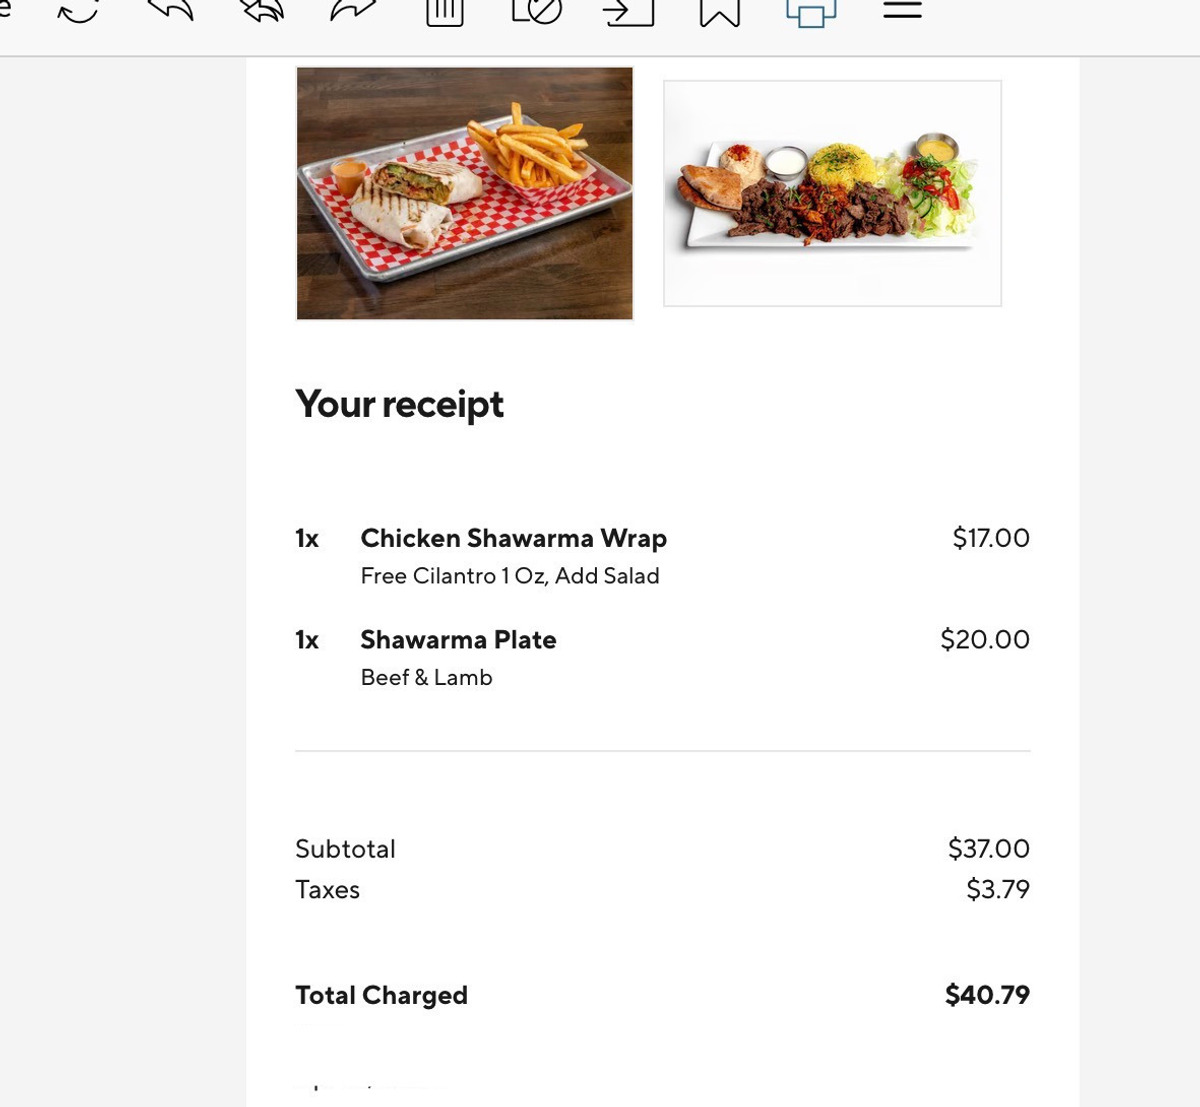Click the Free Cilantro, Add Salad text
Screen dimensions: 1200x1107
pos(510,576)
